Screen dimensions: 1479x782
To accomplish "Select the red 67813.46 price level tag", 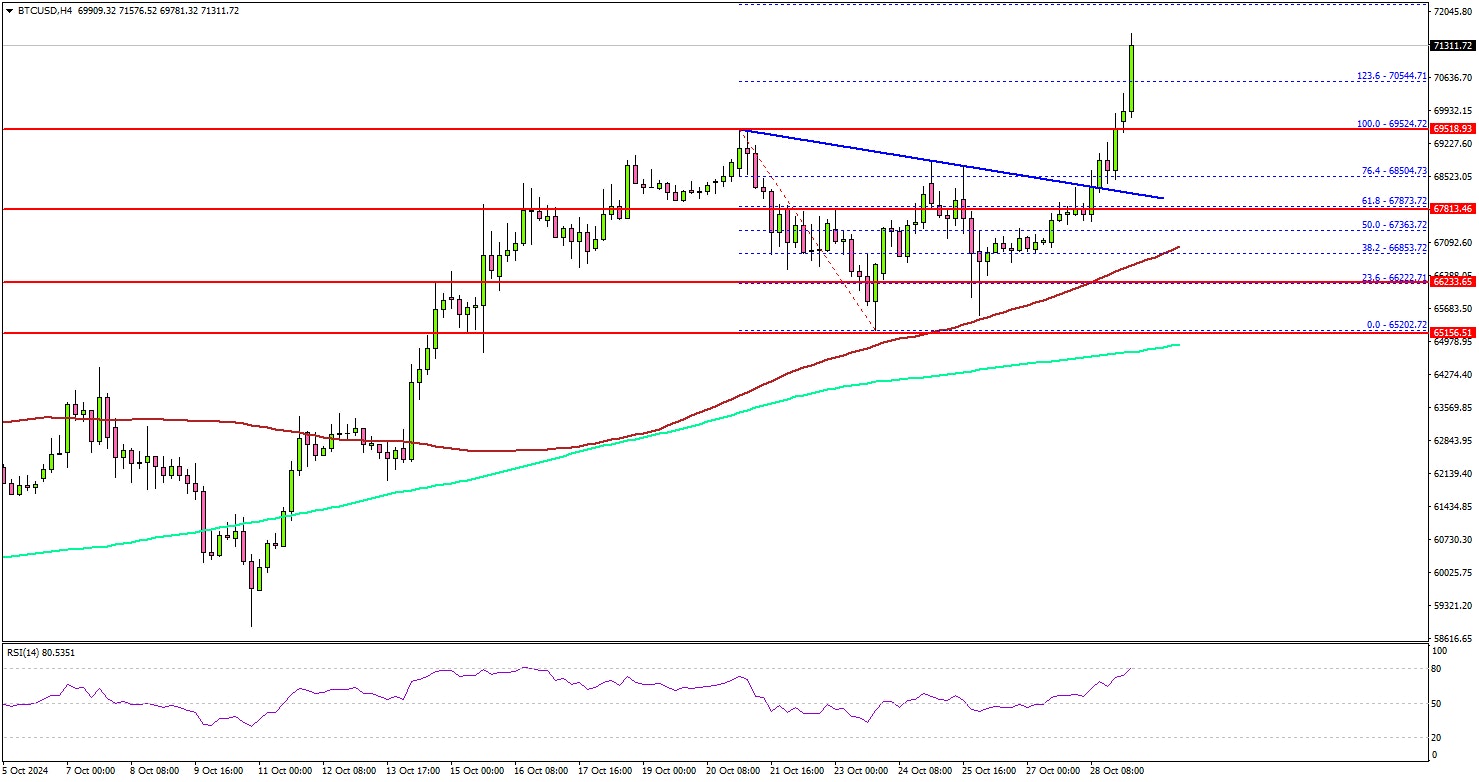I will pyautogui.click(x=1451, y=209).
